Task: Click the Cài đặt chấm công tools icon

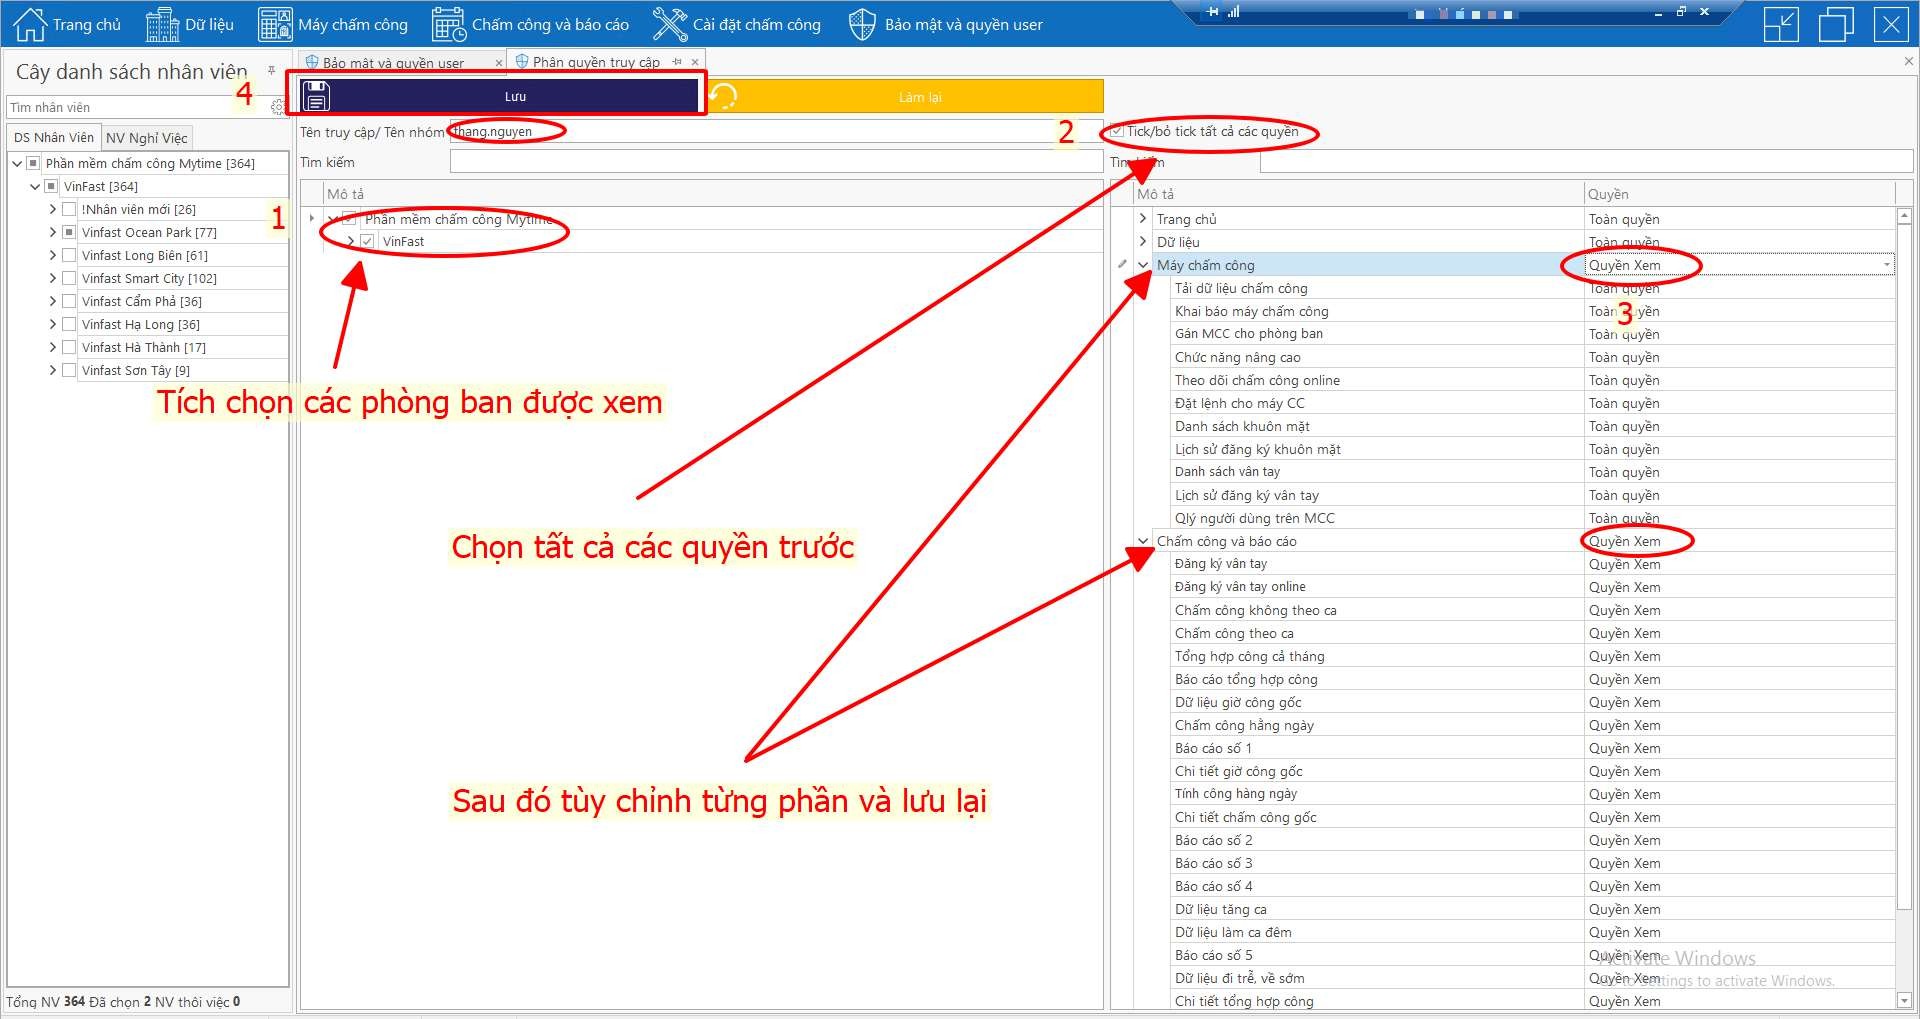Action: click(669, 24)
